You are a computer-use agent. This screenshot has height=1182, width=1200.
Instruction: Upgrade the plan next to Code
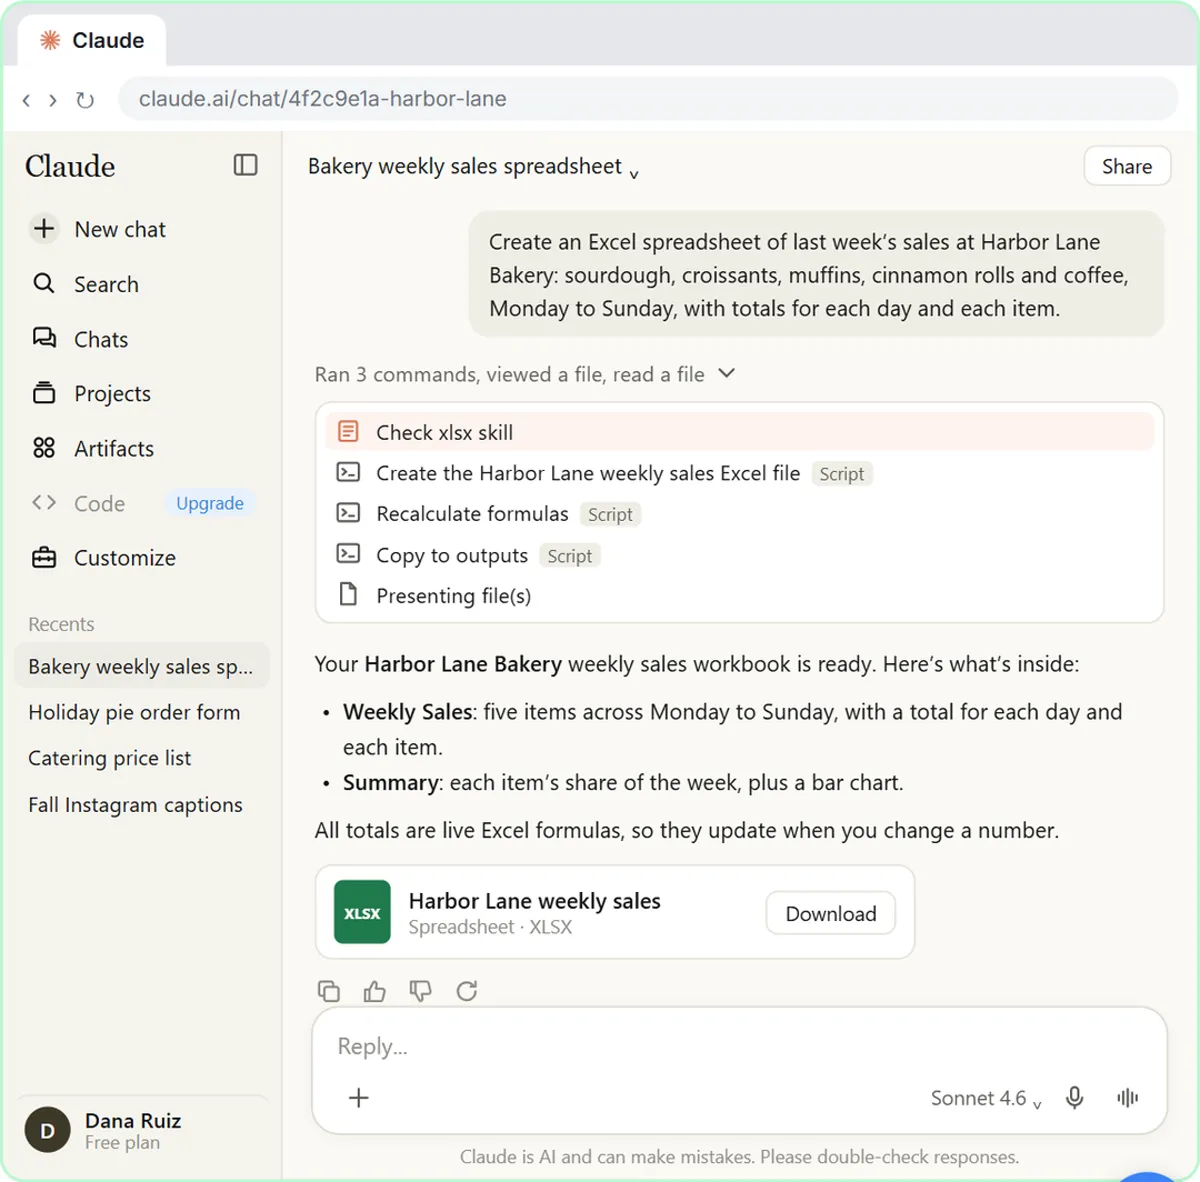coord(210,503)
